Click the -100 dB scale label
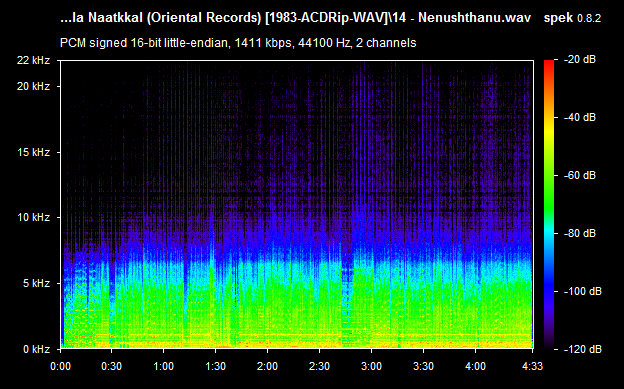This screenshot has height=389, width=624. pos(582,291)
